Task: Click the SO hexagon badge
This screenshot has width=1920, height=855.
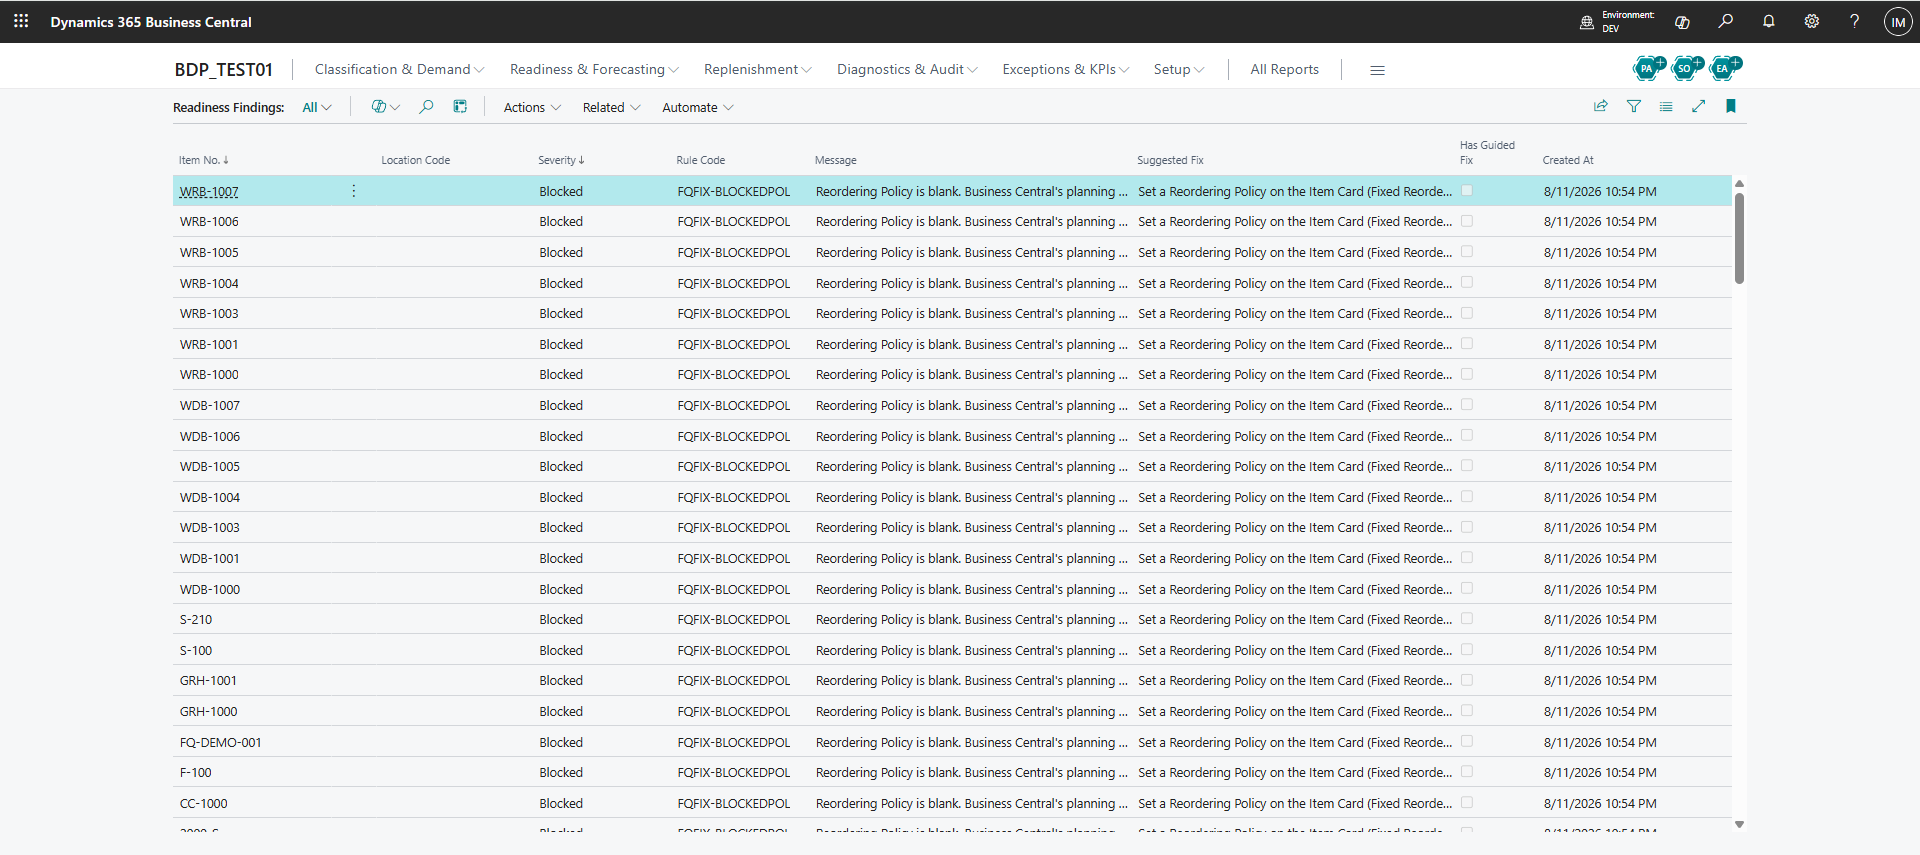Action: click(x=1687, y=68)
